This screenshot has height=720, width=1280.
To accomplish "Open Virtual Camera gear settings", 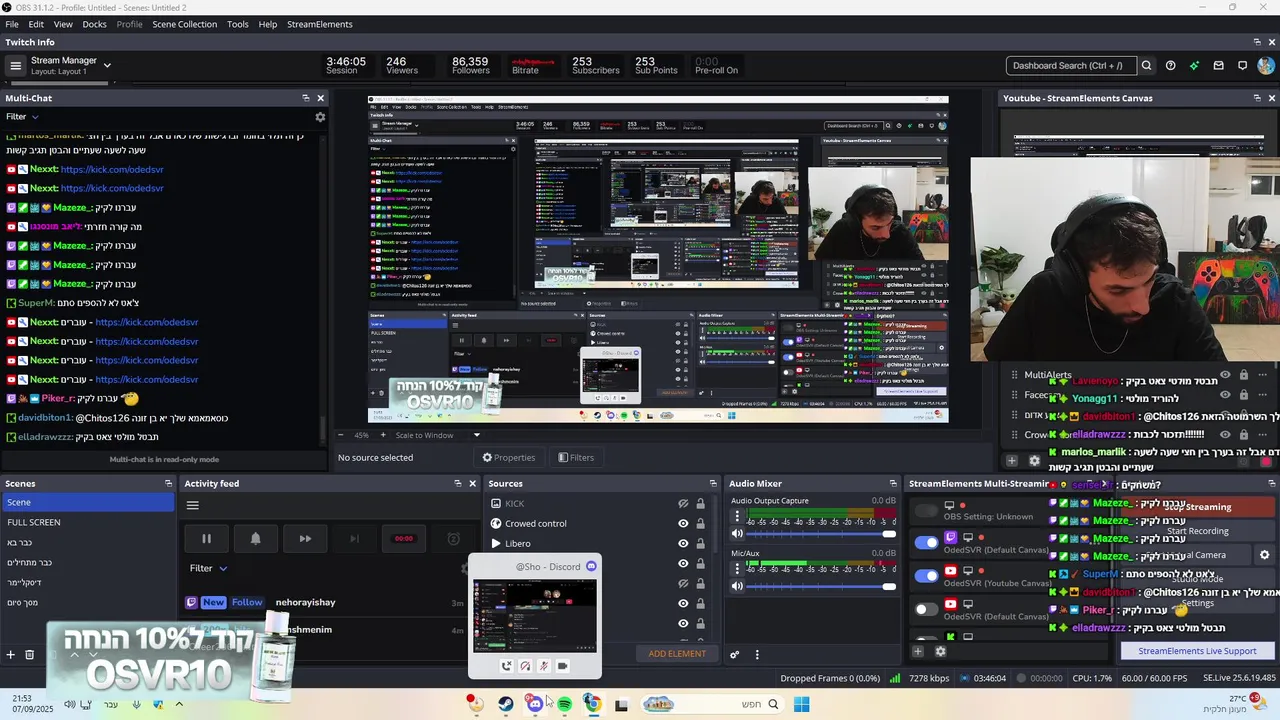I will pyautogui.click(x=1264, y=555).
